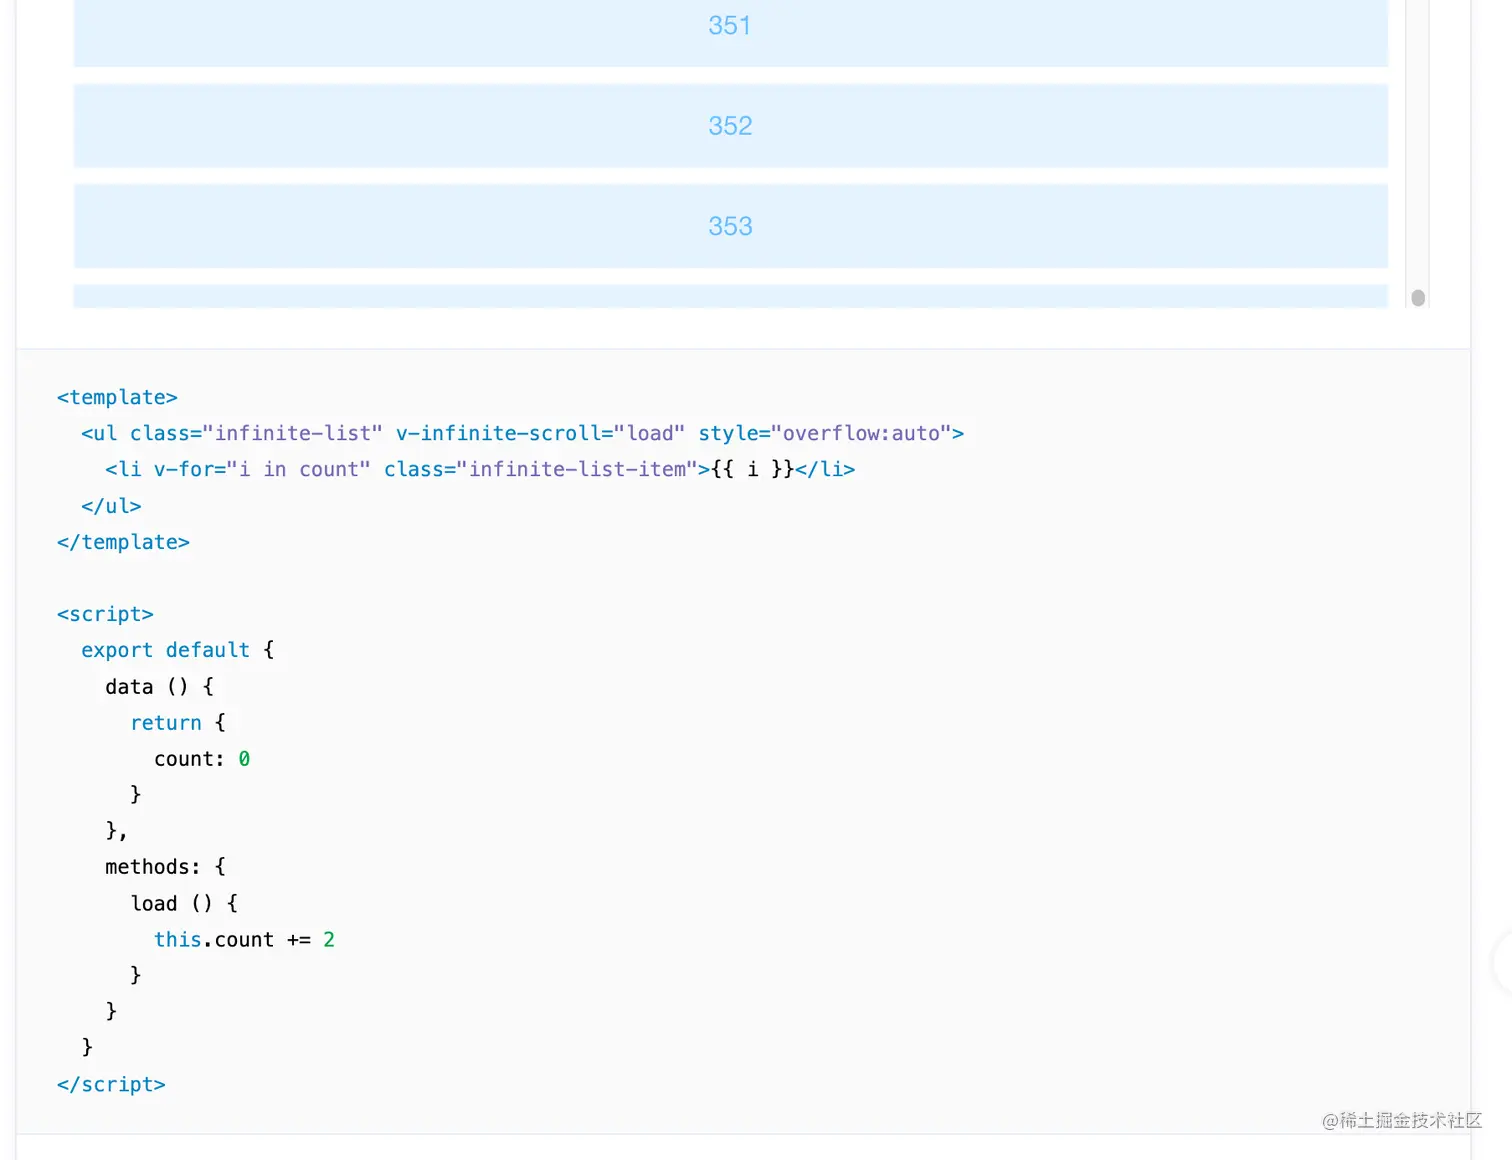The image size is (1512, 1160).
Task: Click the class="infinite-list-item" attribute
Action: (540, 469)
